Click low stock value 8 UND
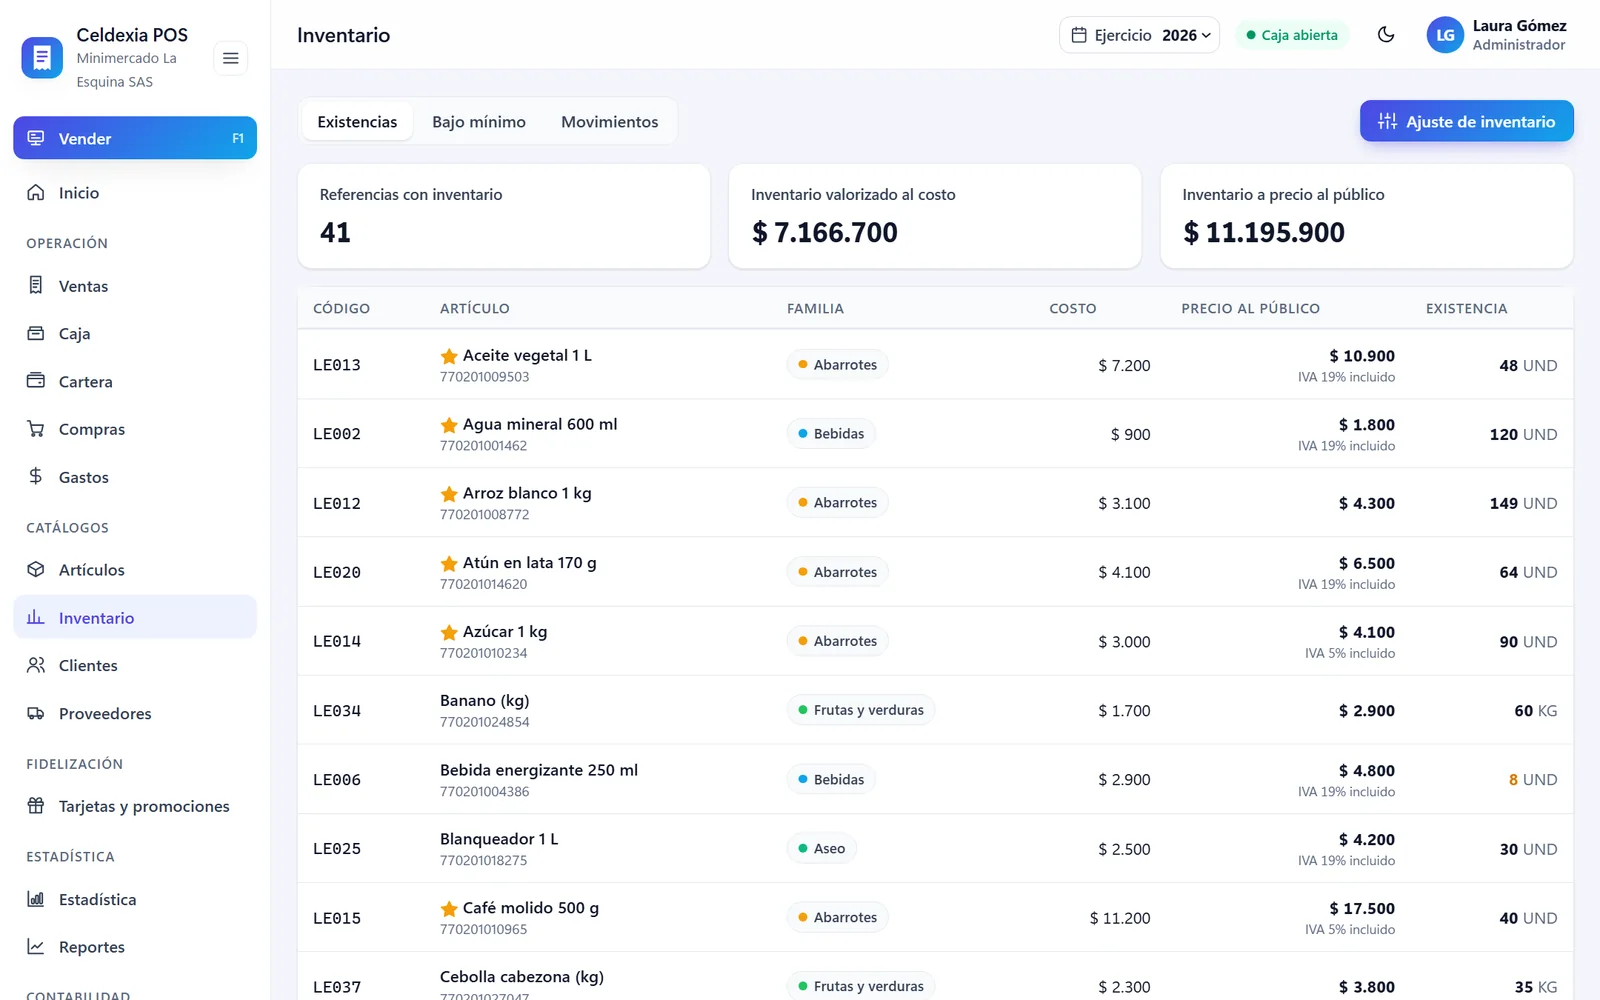Image resolution: width=1600 pixels, height=1000 pixels. 1533,780
